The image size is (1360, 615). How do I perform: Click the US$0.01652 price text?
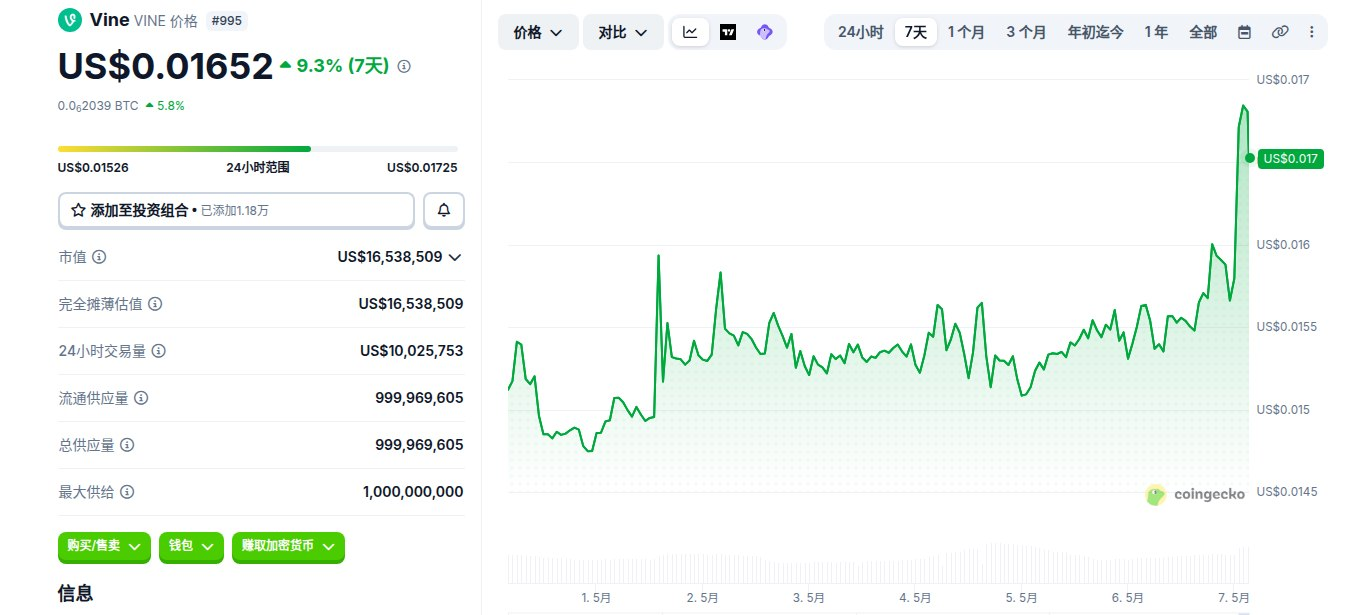165,66
